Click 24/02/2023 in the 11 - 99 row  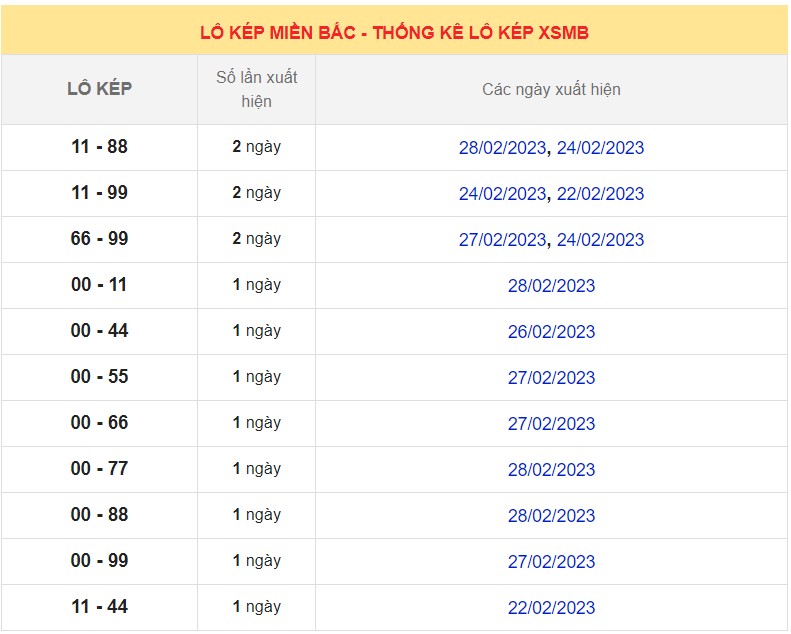coord(502,194)
